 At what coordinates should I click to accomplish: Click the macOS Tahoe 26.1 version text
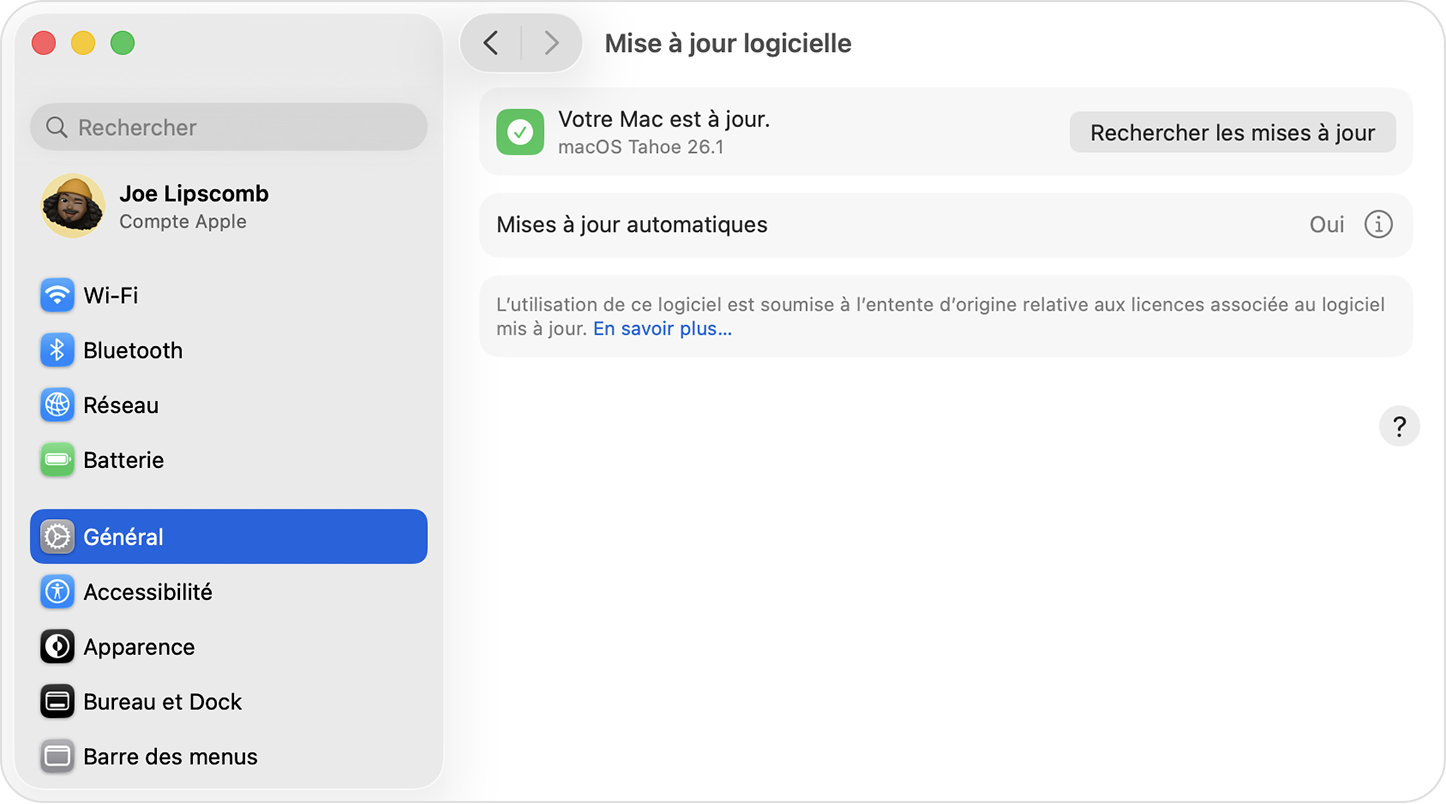pos(641,147)
